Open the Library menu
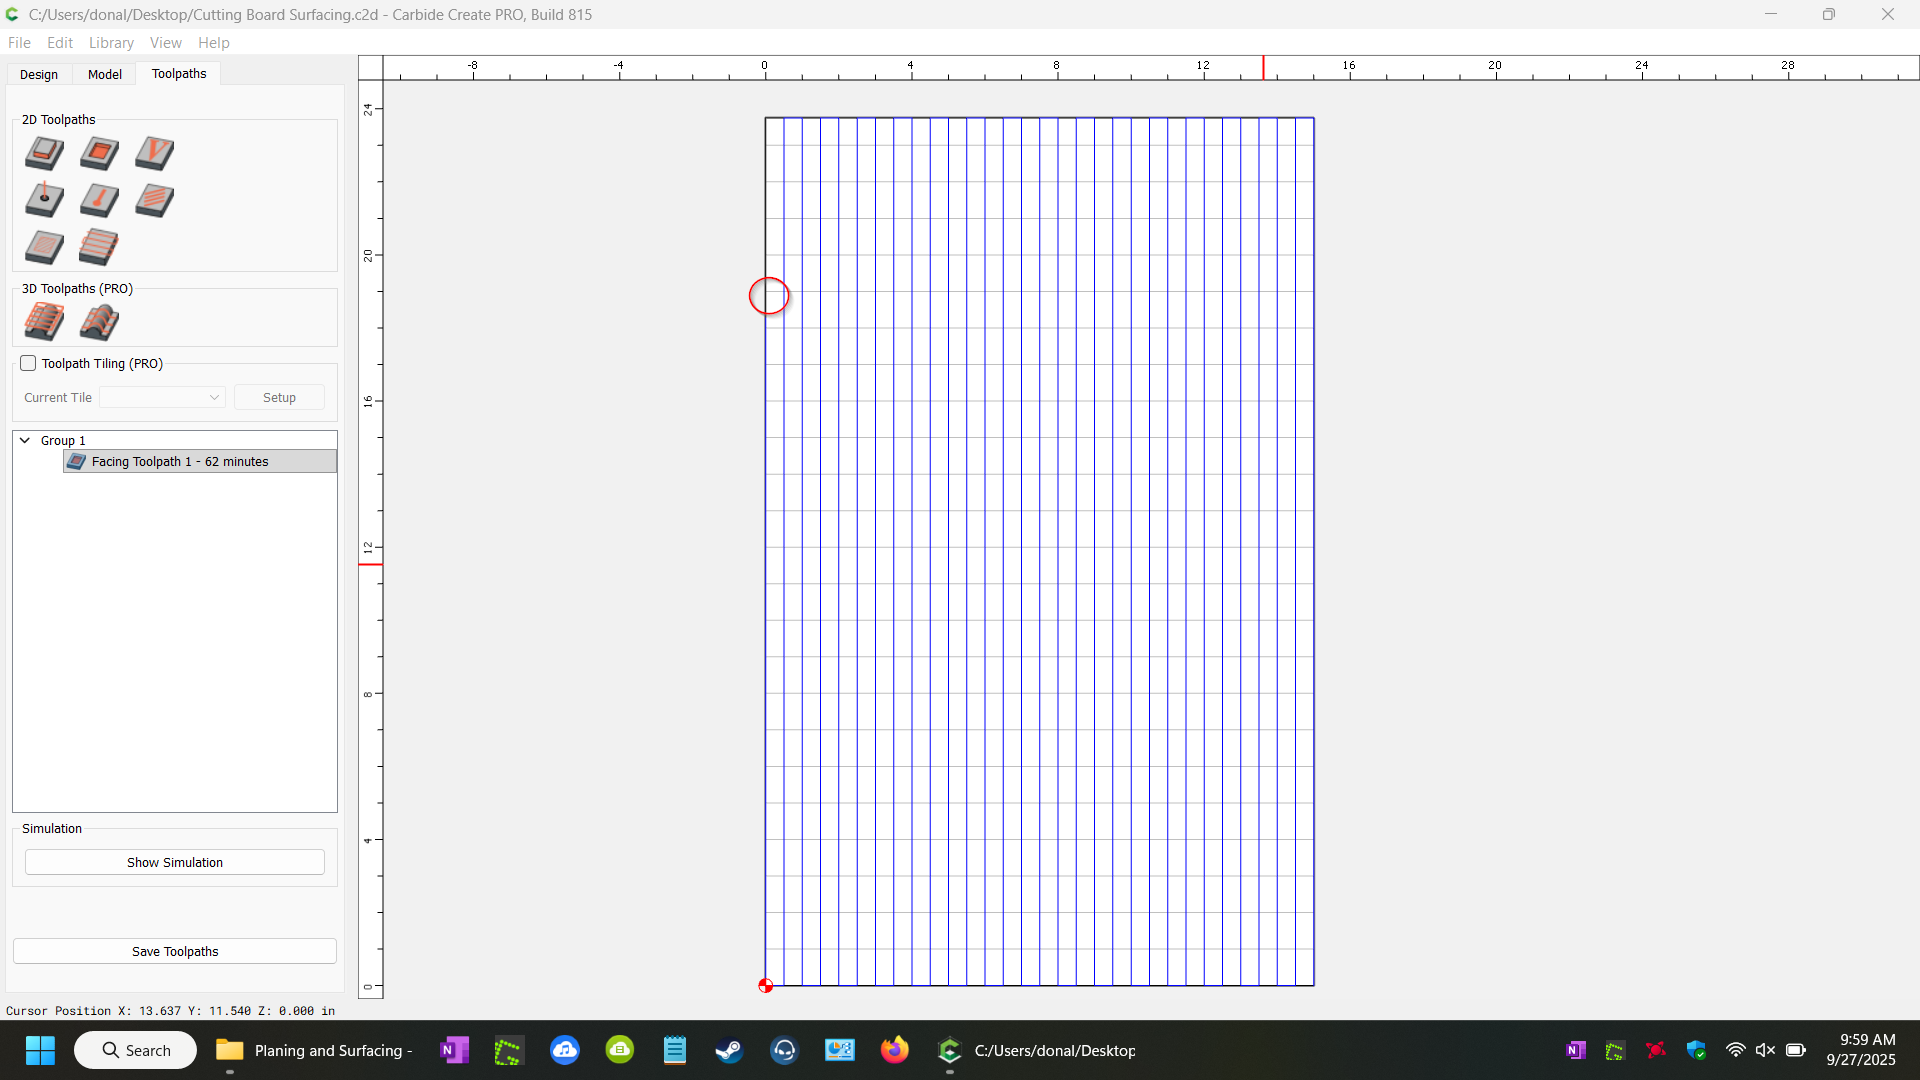Viewport: 1920px width, 1080px height. pos(111,43)
